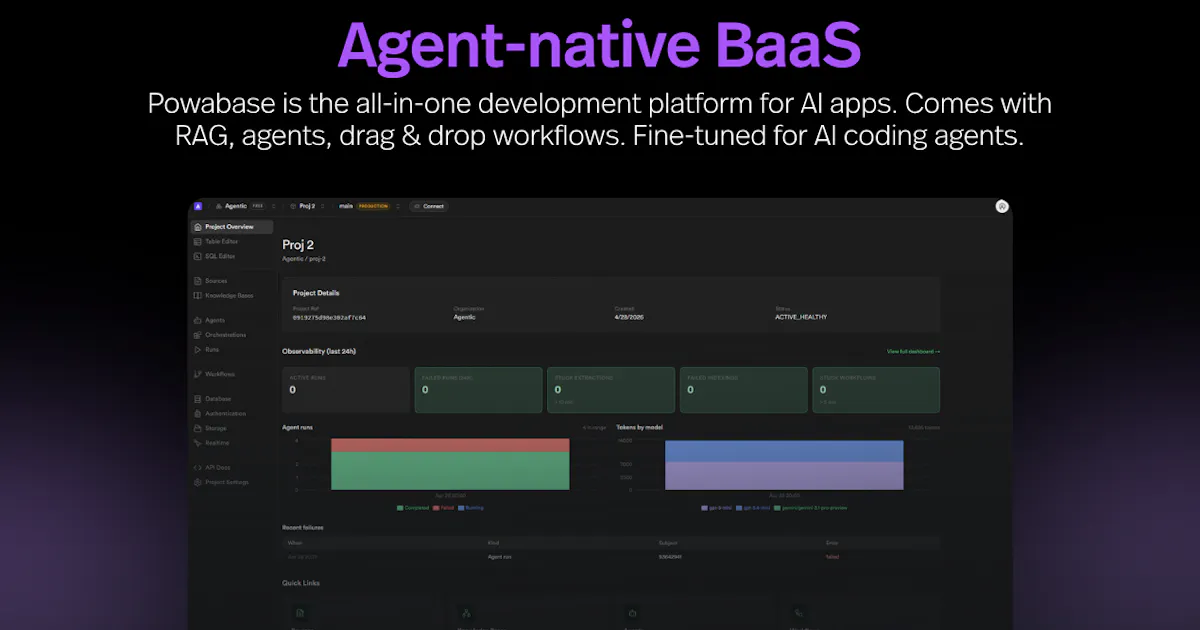Click the Stuck Extractions stat card

point(611,390)
